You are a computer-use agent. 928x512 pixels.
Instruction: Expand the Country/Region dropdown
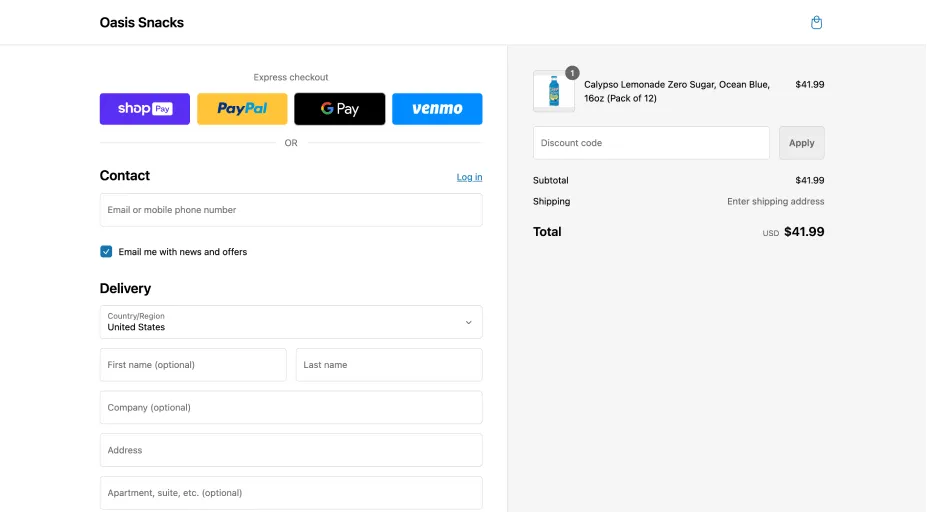291,322
